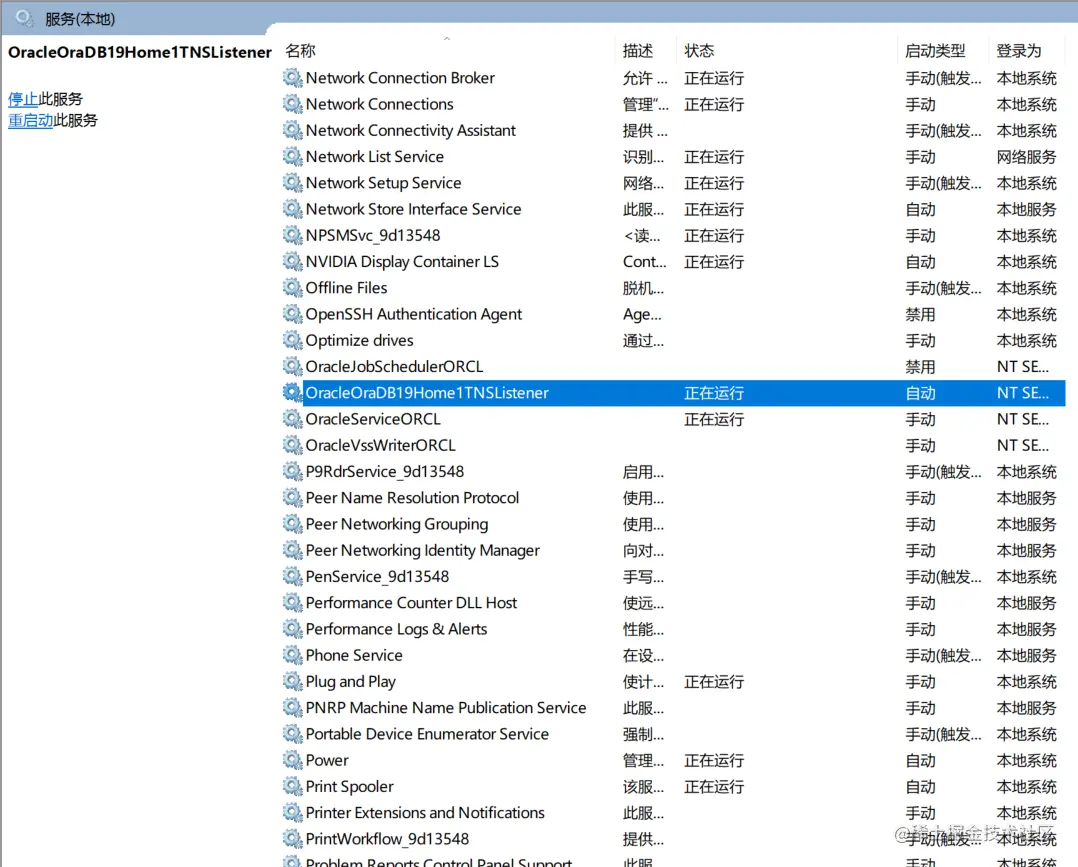
Task: Click 自动 startup type of highlighted Oracle listener
Action: (x=920, y=393)
